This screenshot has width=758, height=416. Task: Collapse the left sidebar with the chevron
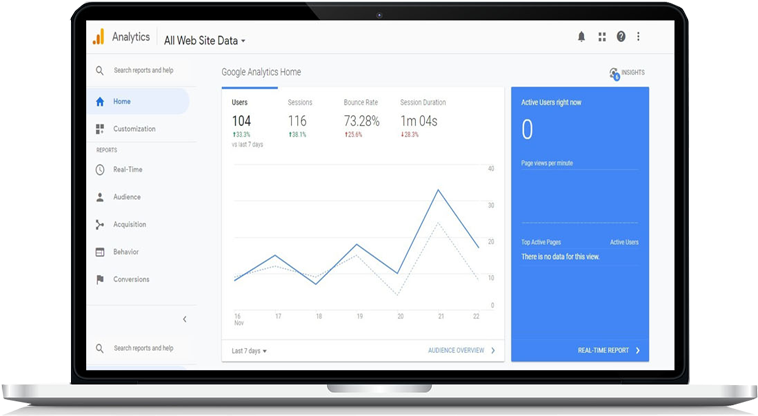coord(184,319)
